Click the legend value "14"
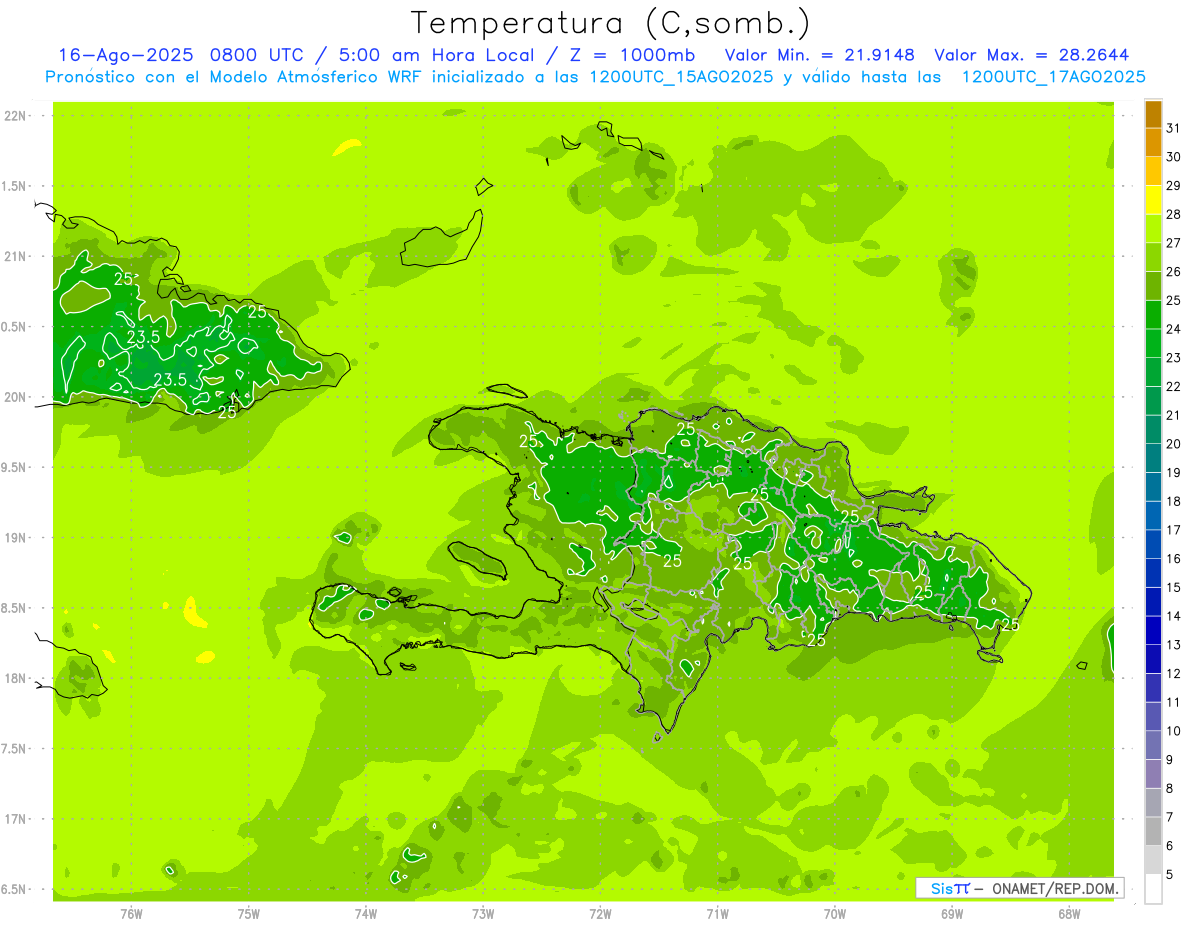The image size is (1200, 927). point(1173,616)
